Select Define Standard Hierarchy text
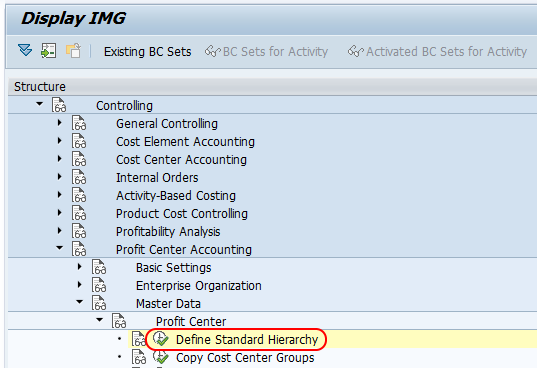The image size is (537, 368). pos(247,340)
